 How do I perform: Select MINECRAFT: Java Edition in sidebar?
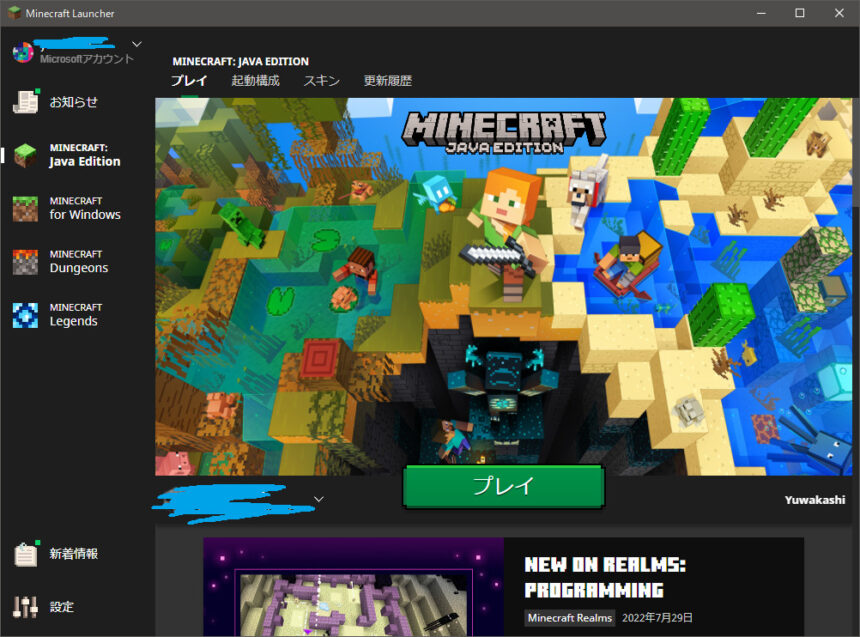[x=85, y=155]
